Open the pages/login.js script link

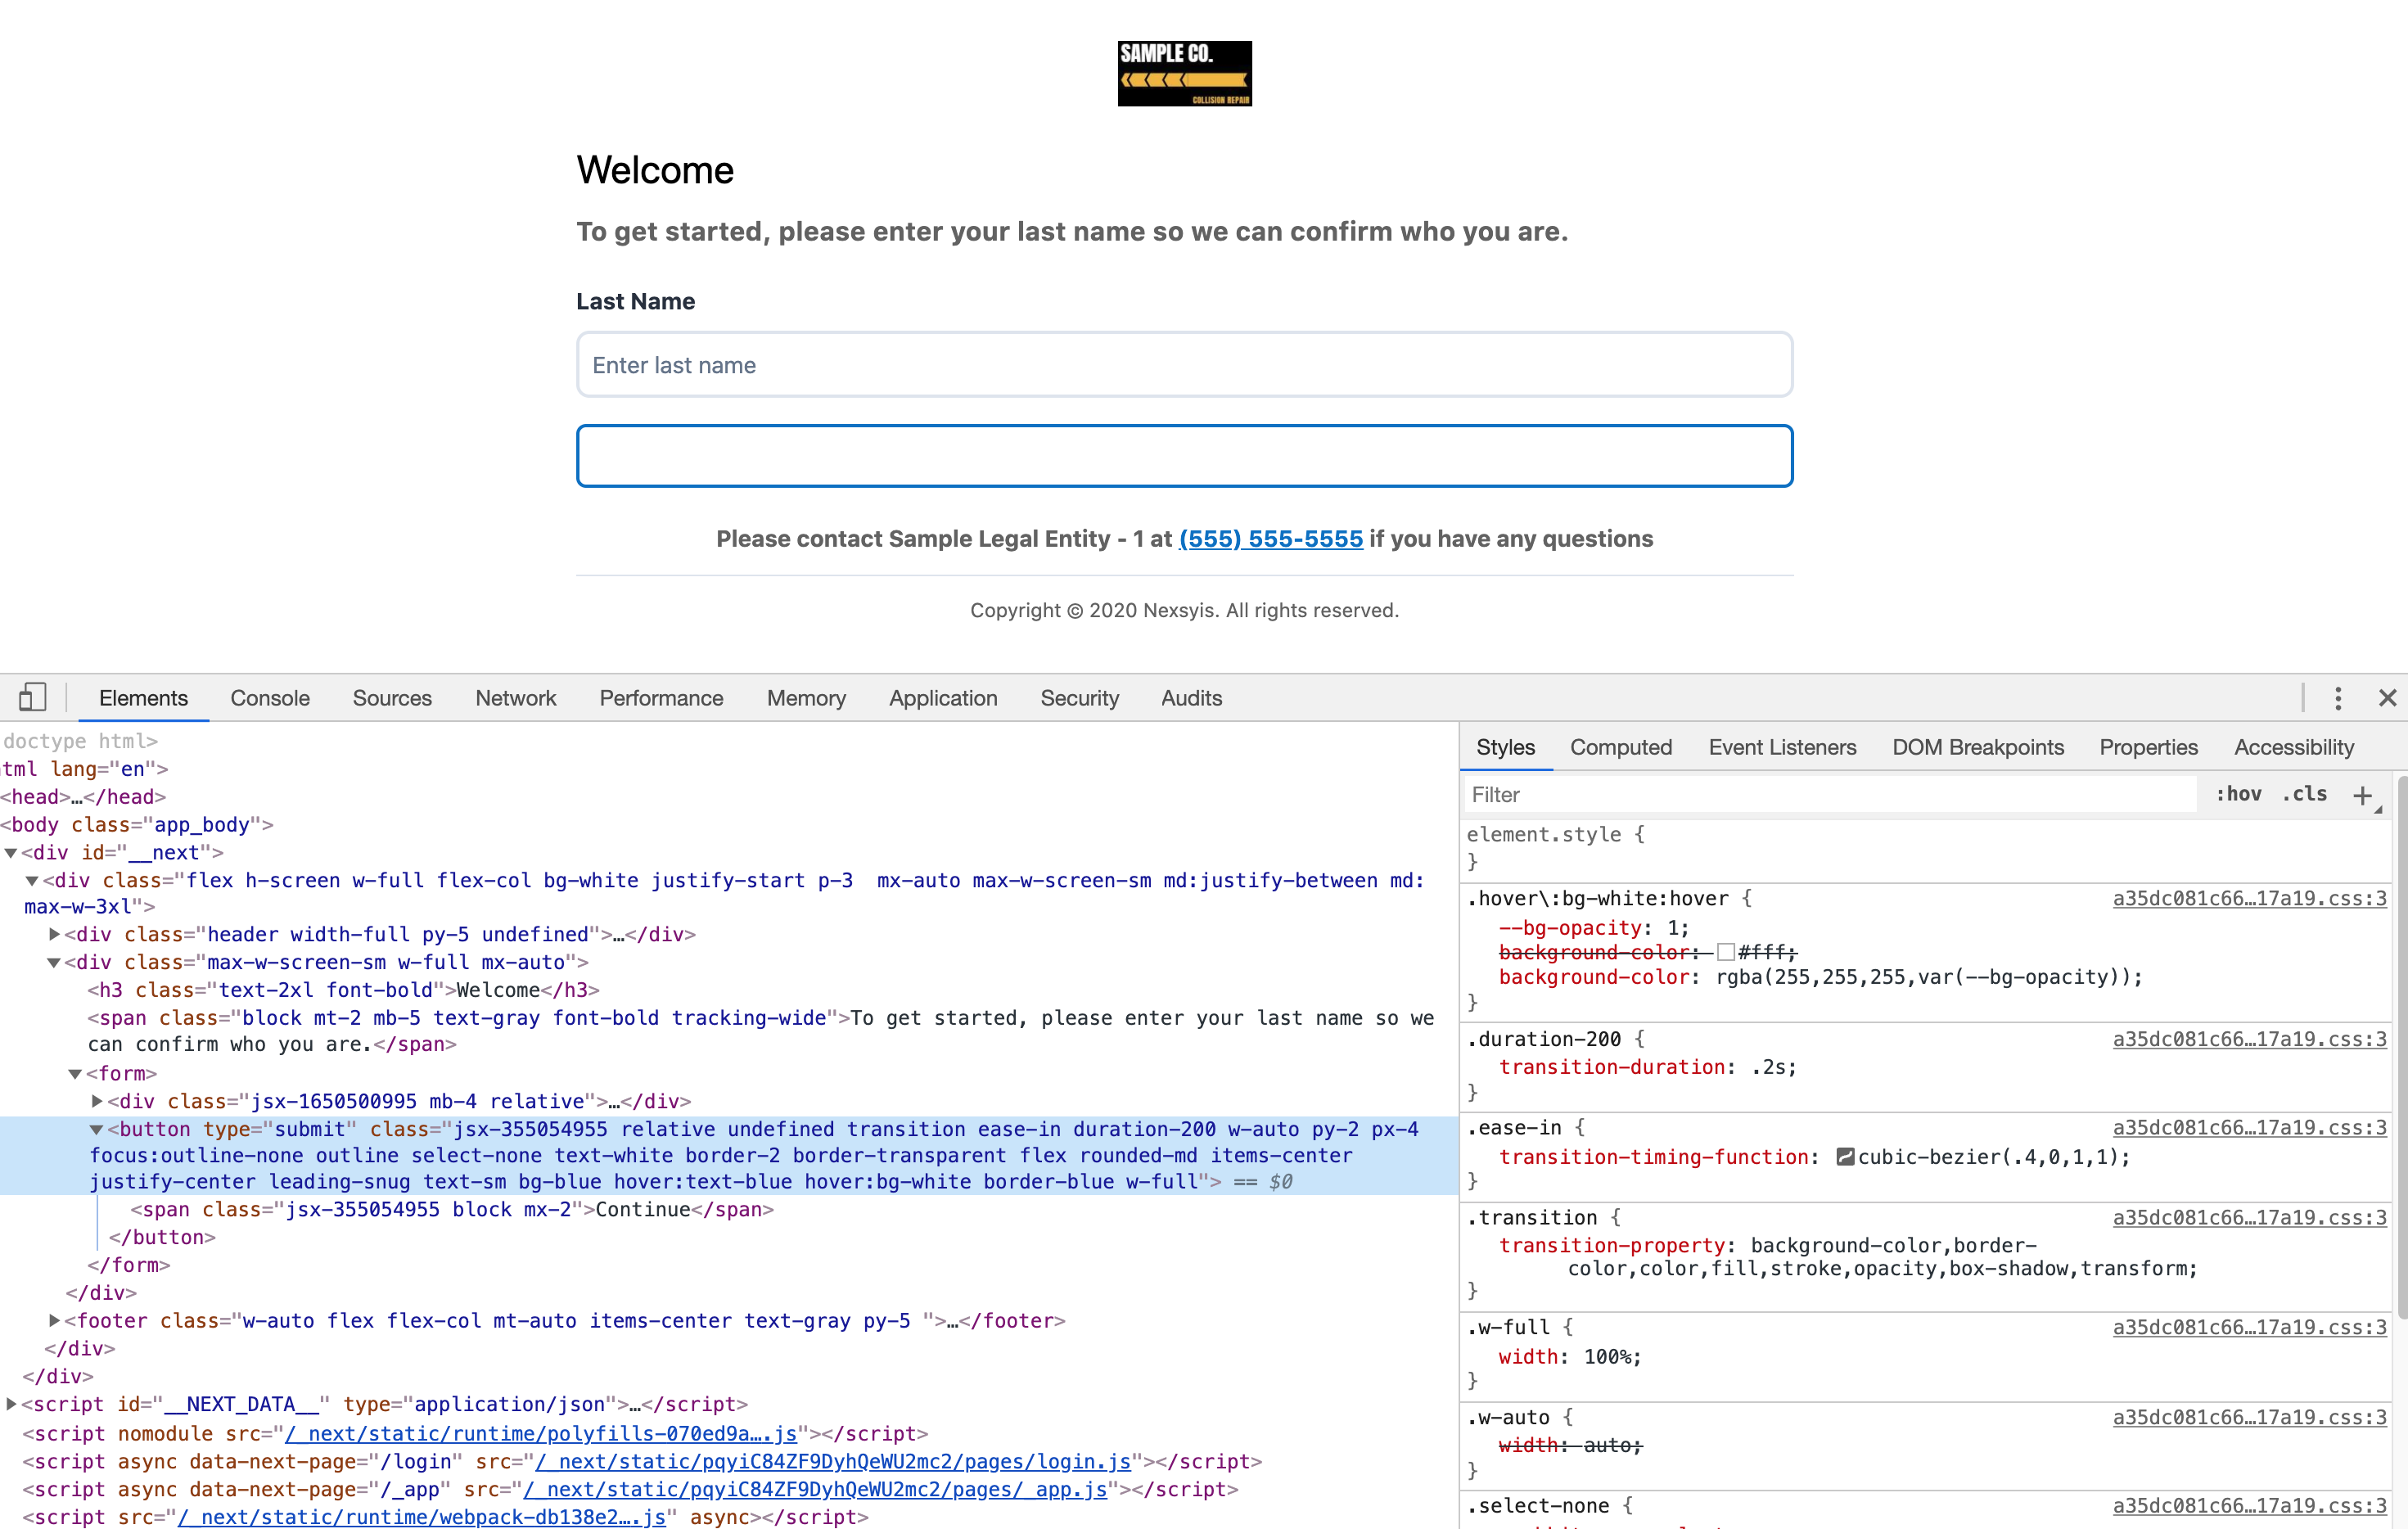833,1461
